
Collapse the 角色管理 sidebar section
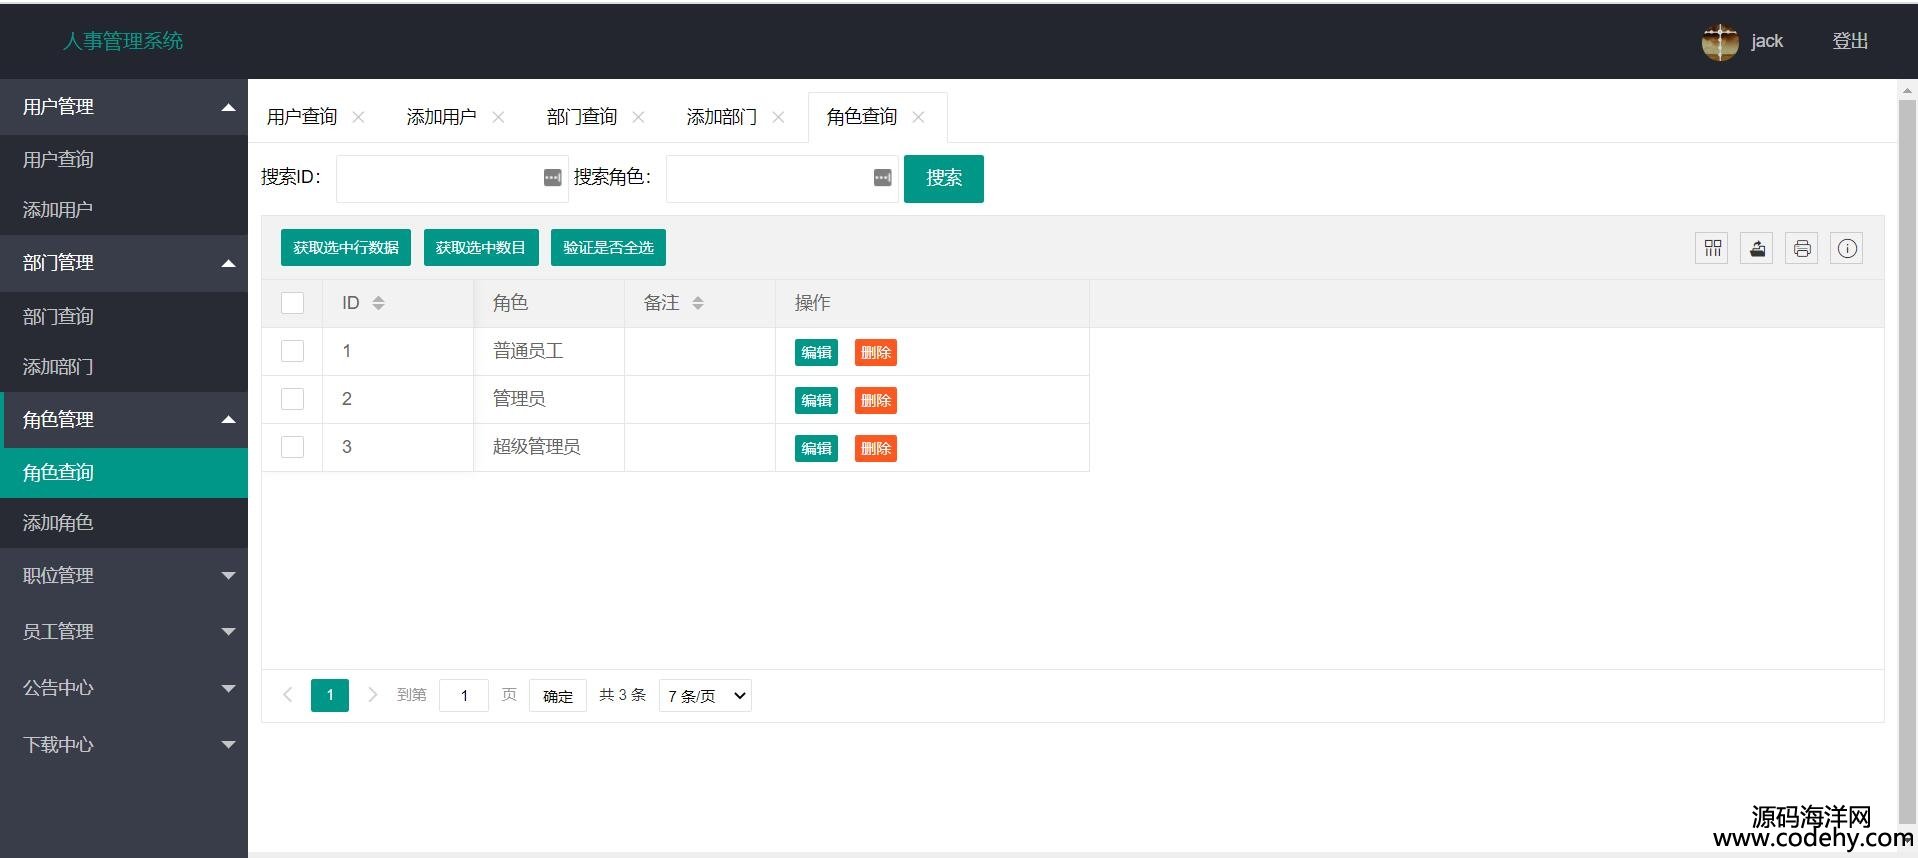point(124,420)
